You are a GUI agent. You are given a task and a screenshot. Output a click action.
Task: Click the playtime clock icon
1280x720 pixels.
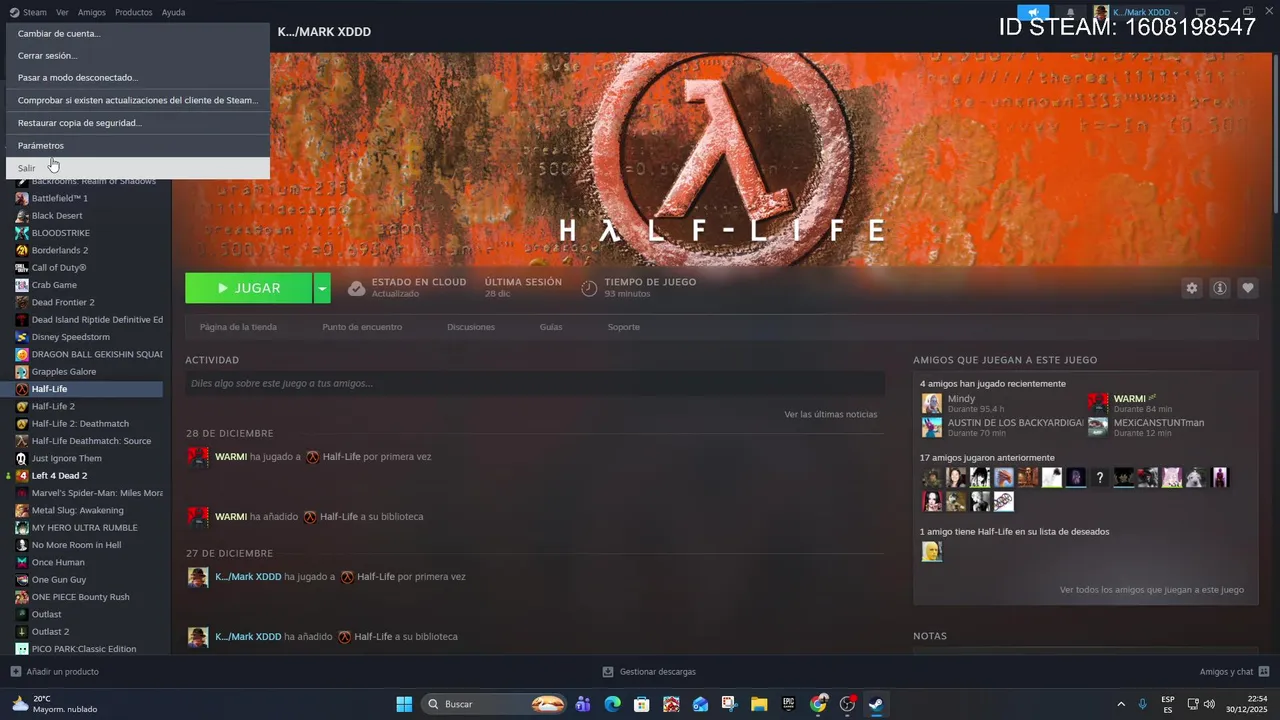[x=589, y=288]
